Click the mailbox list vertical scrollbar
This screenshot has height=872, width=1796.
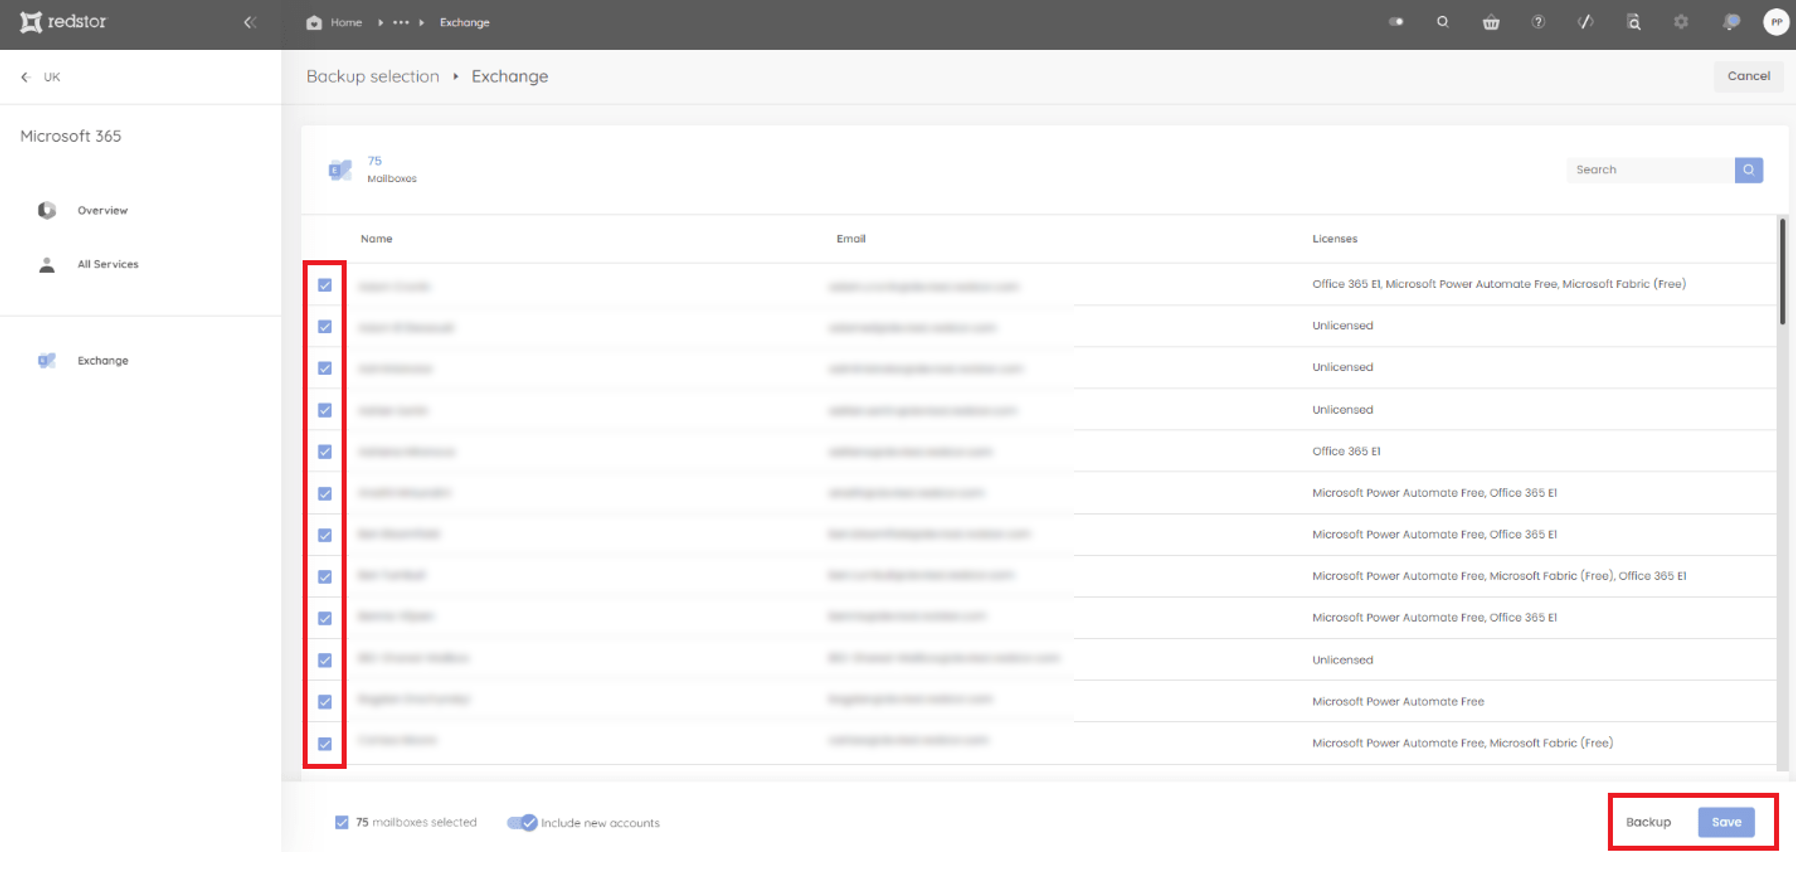pos(1782,271)
